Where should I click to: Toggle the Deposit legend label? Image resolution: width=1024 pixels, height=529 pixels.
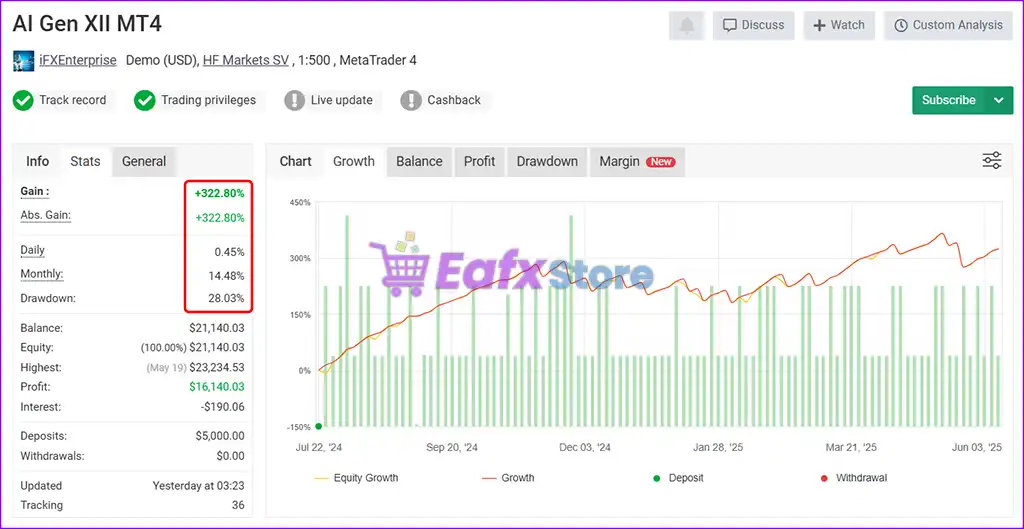point(686,478)
